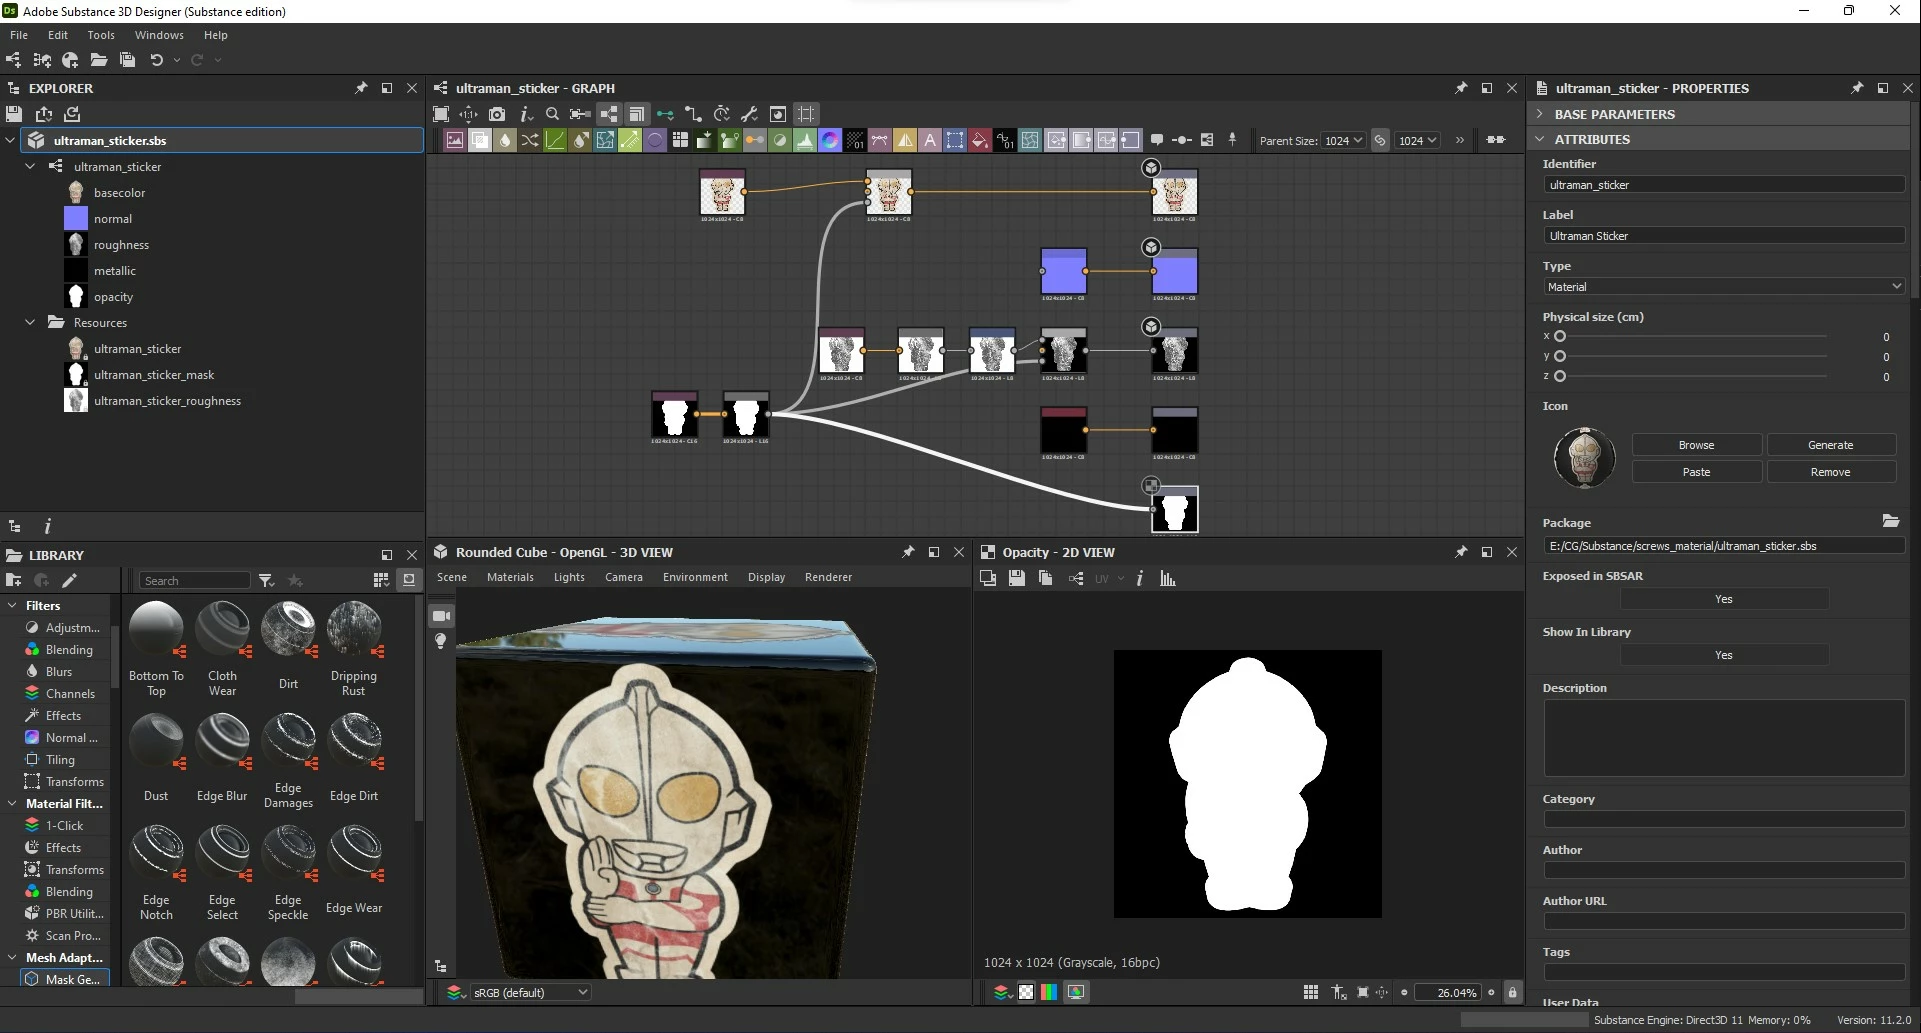Click the Browse icon button

coord(1696,445)
